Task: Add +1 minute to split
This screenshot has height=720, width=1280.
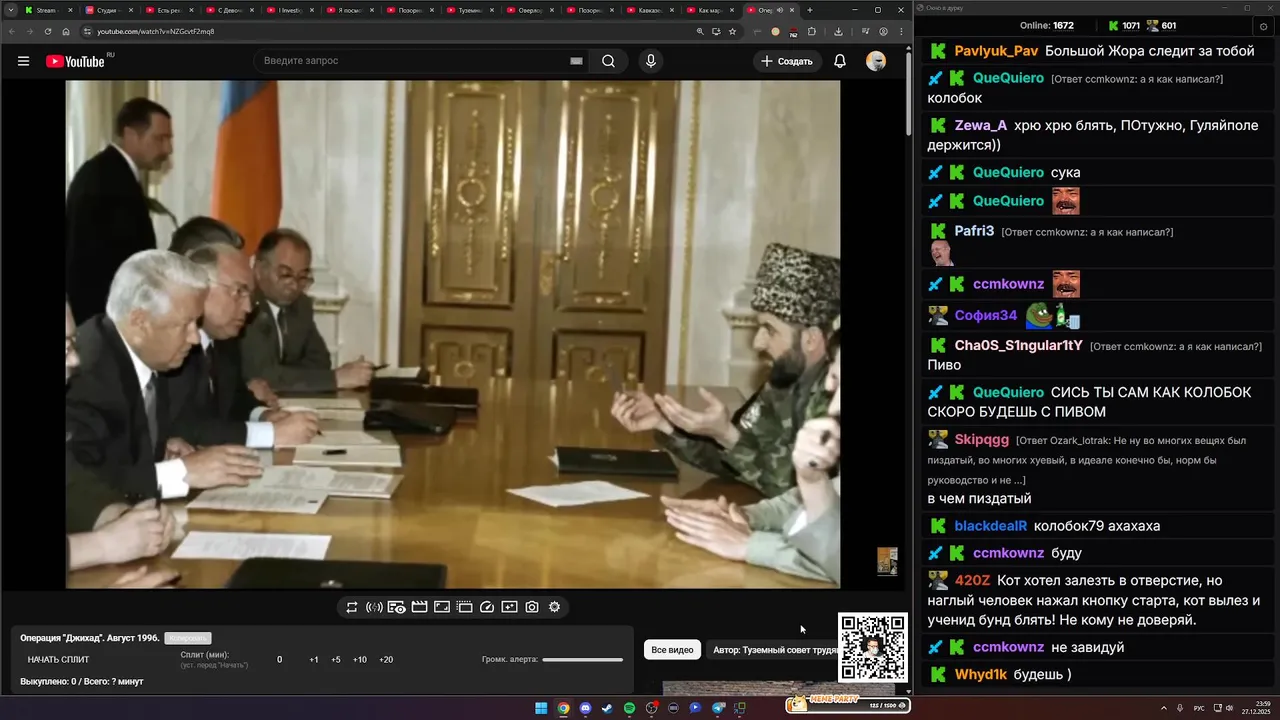Action: tap(314, 660)
